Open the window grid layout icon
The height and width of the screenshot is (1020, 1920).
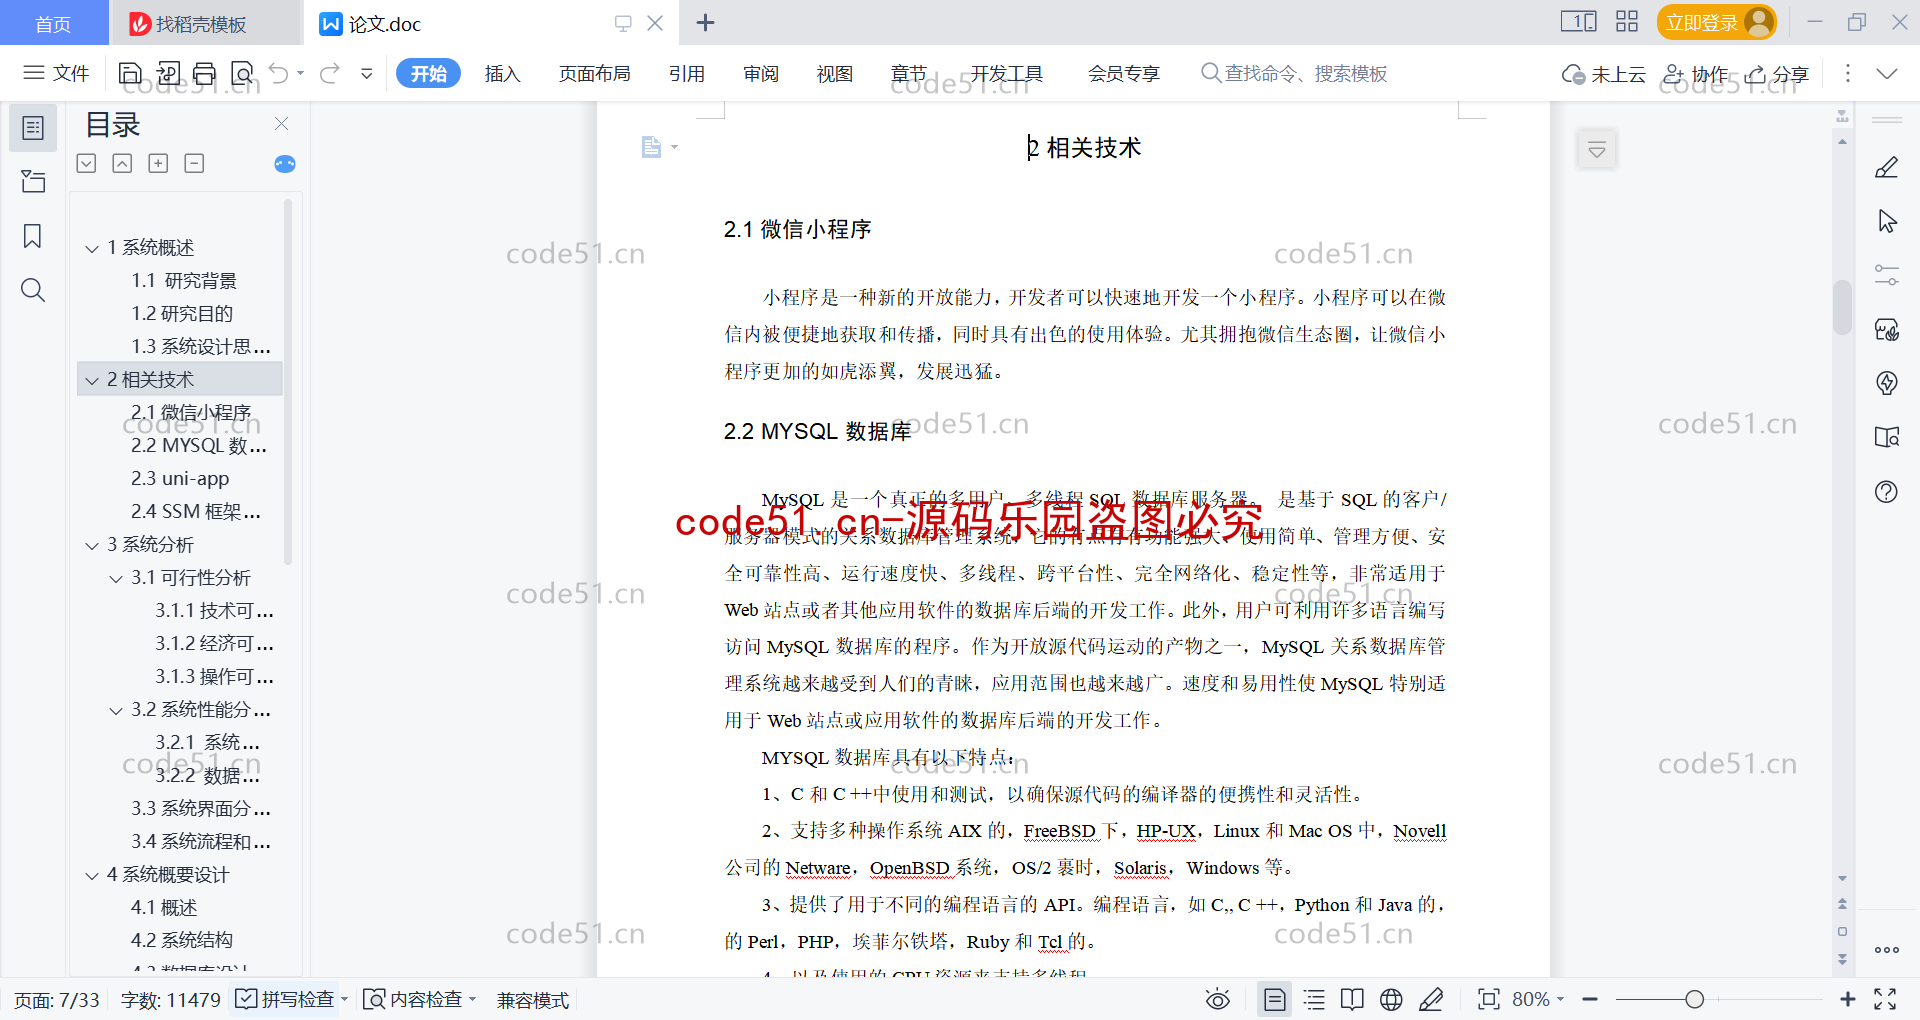[1627, 22]
